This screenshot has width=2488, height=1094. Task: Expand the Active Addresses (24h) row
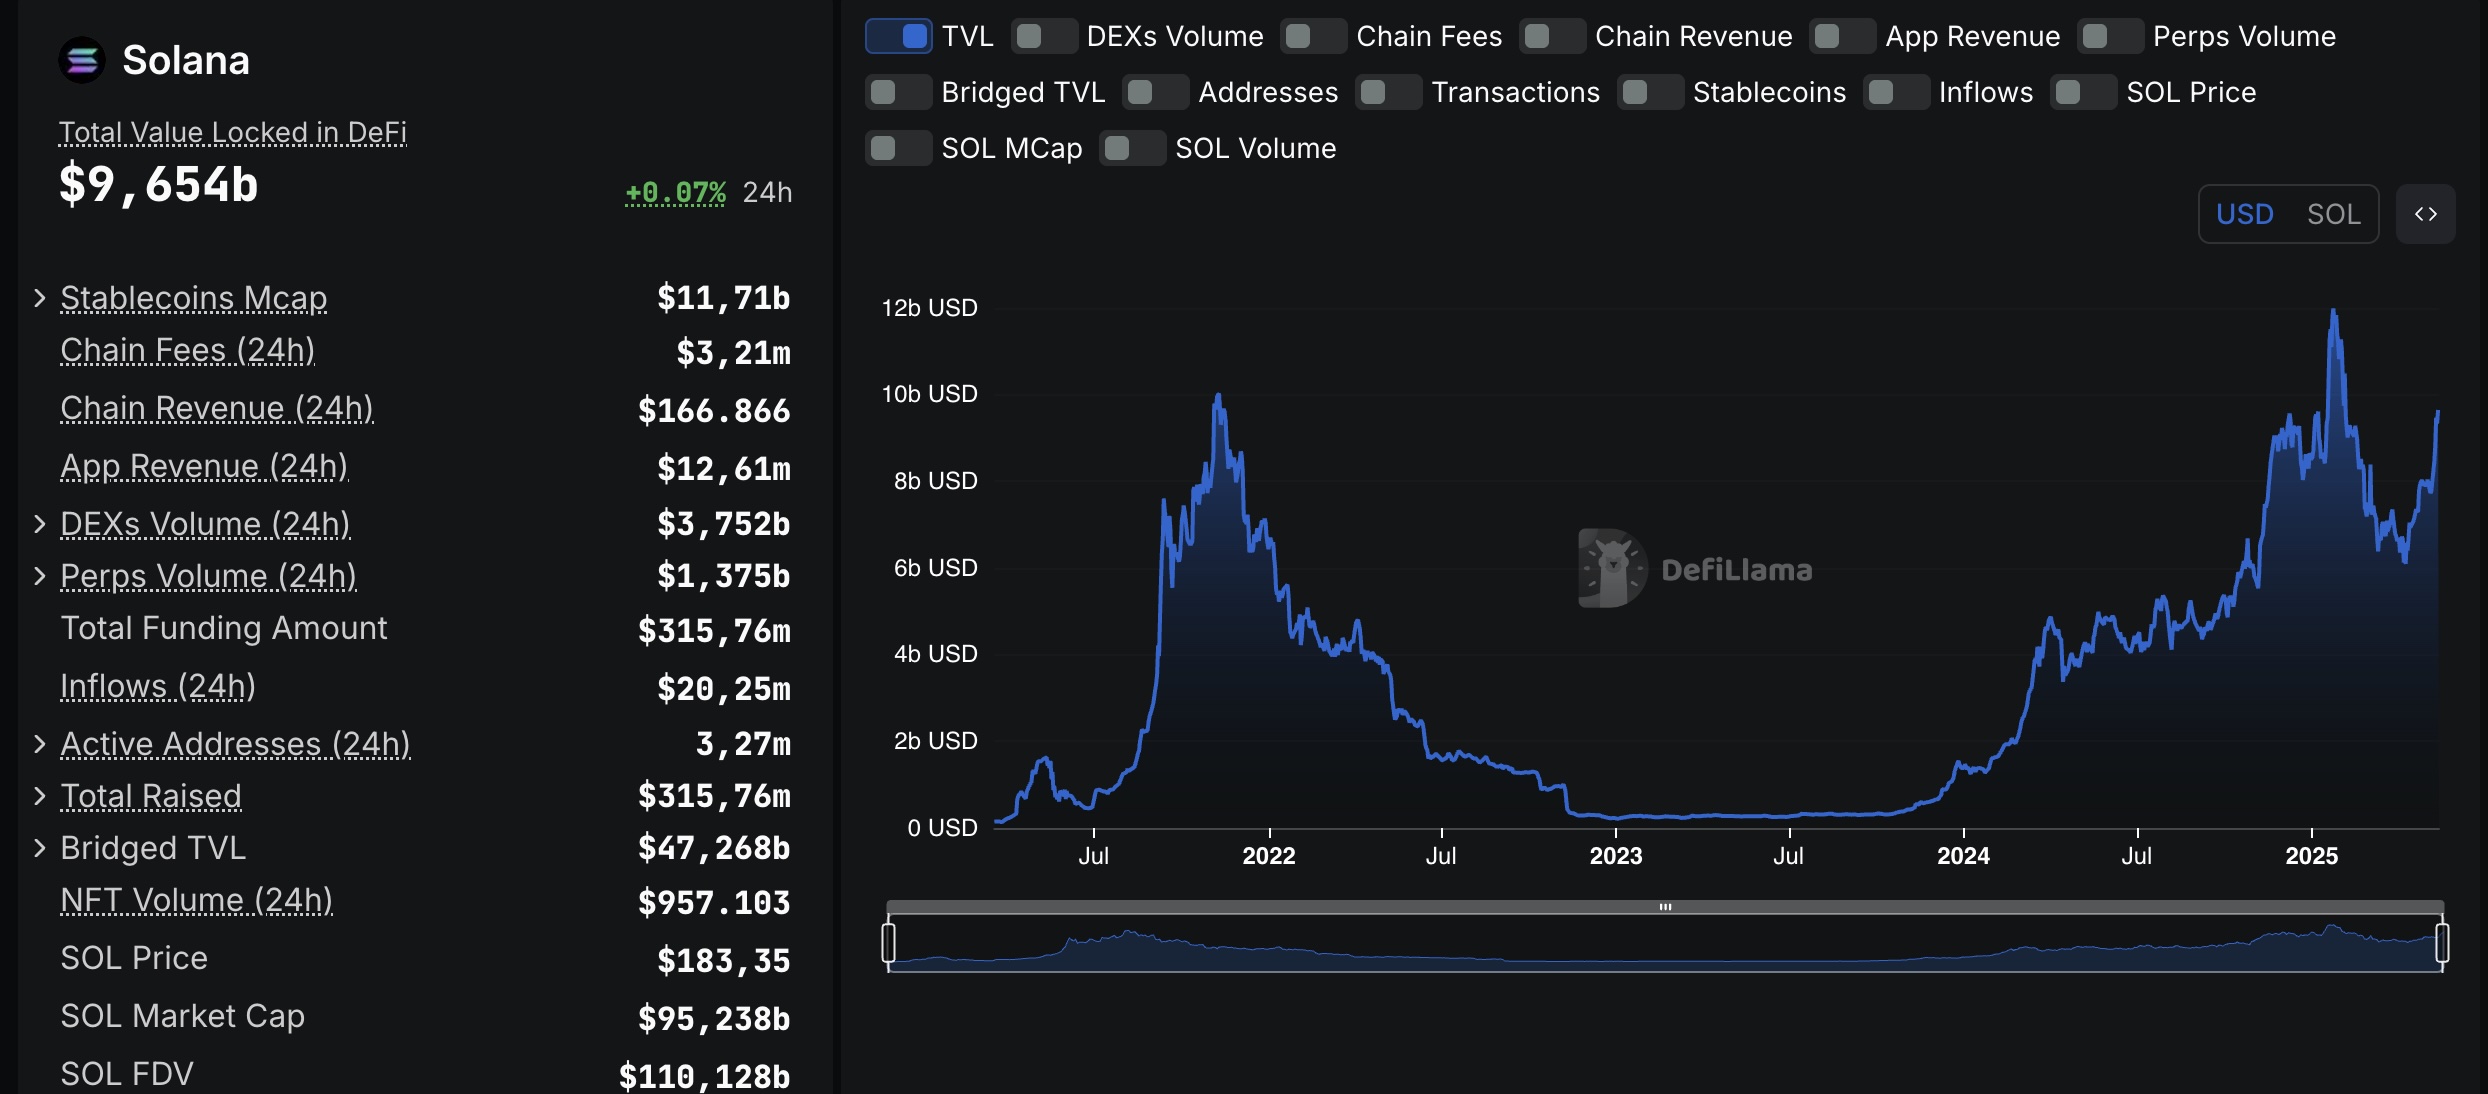(40, 744)
